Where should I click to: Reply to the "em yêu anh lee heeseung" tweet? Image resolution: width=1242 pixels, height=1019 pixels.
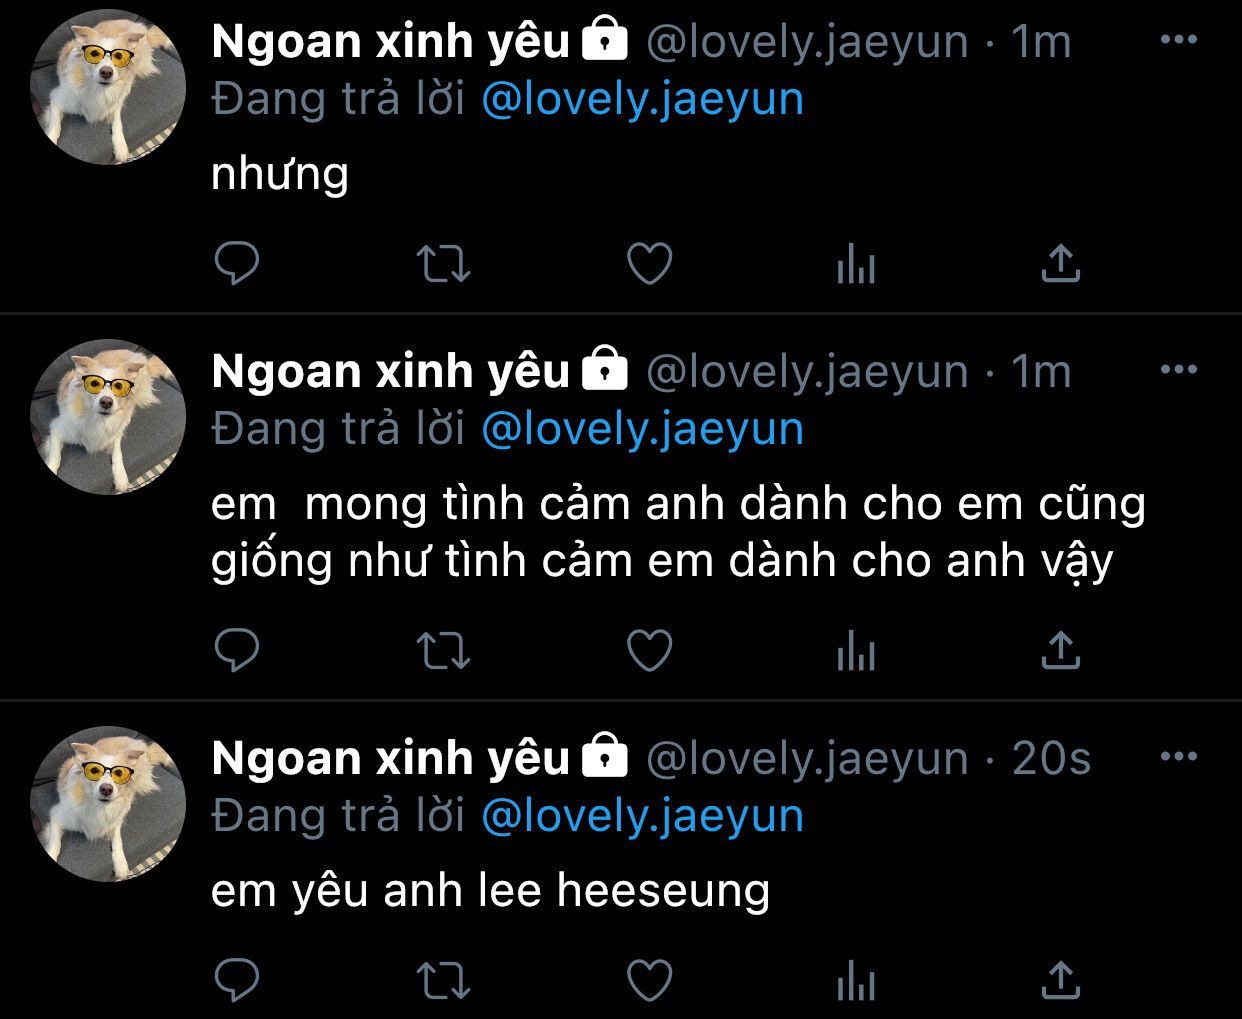click(237, 980)
